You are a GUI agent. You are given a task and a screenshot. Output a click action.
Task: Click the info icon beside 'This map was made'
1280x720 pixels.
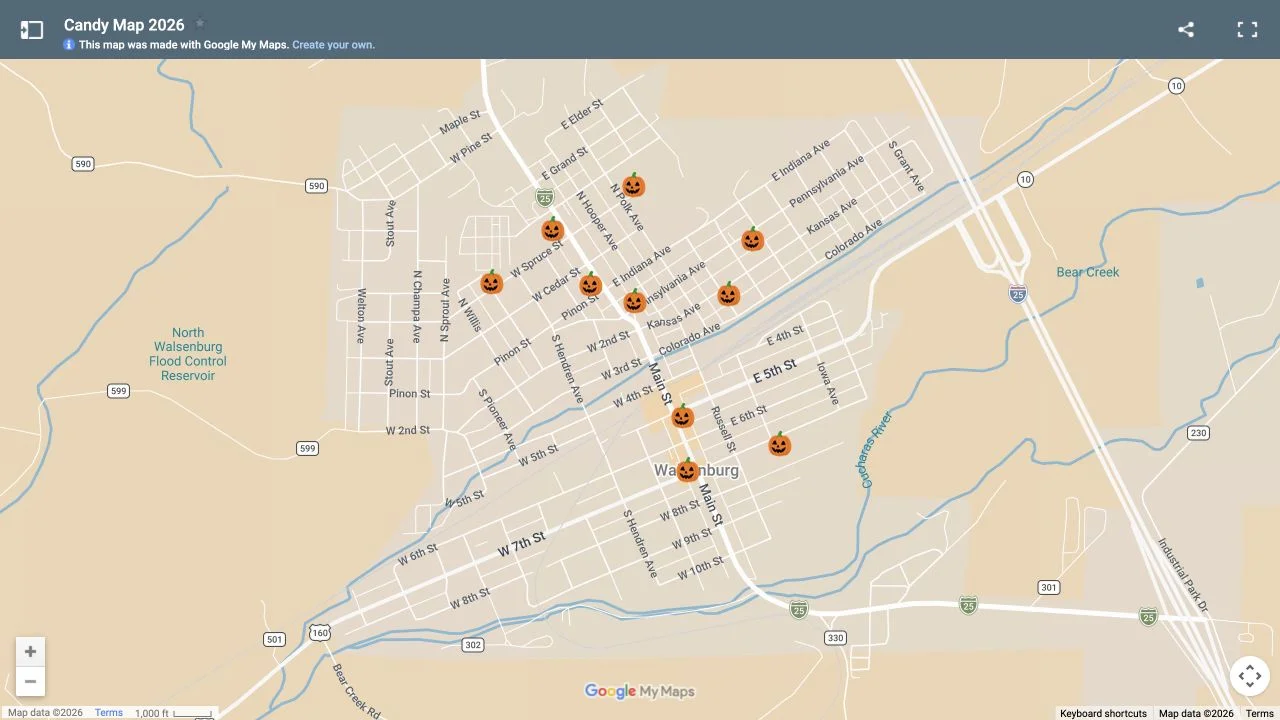click(x=69, y=45)
